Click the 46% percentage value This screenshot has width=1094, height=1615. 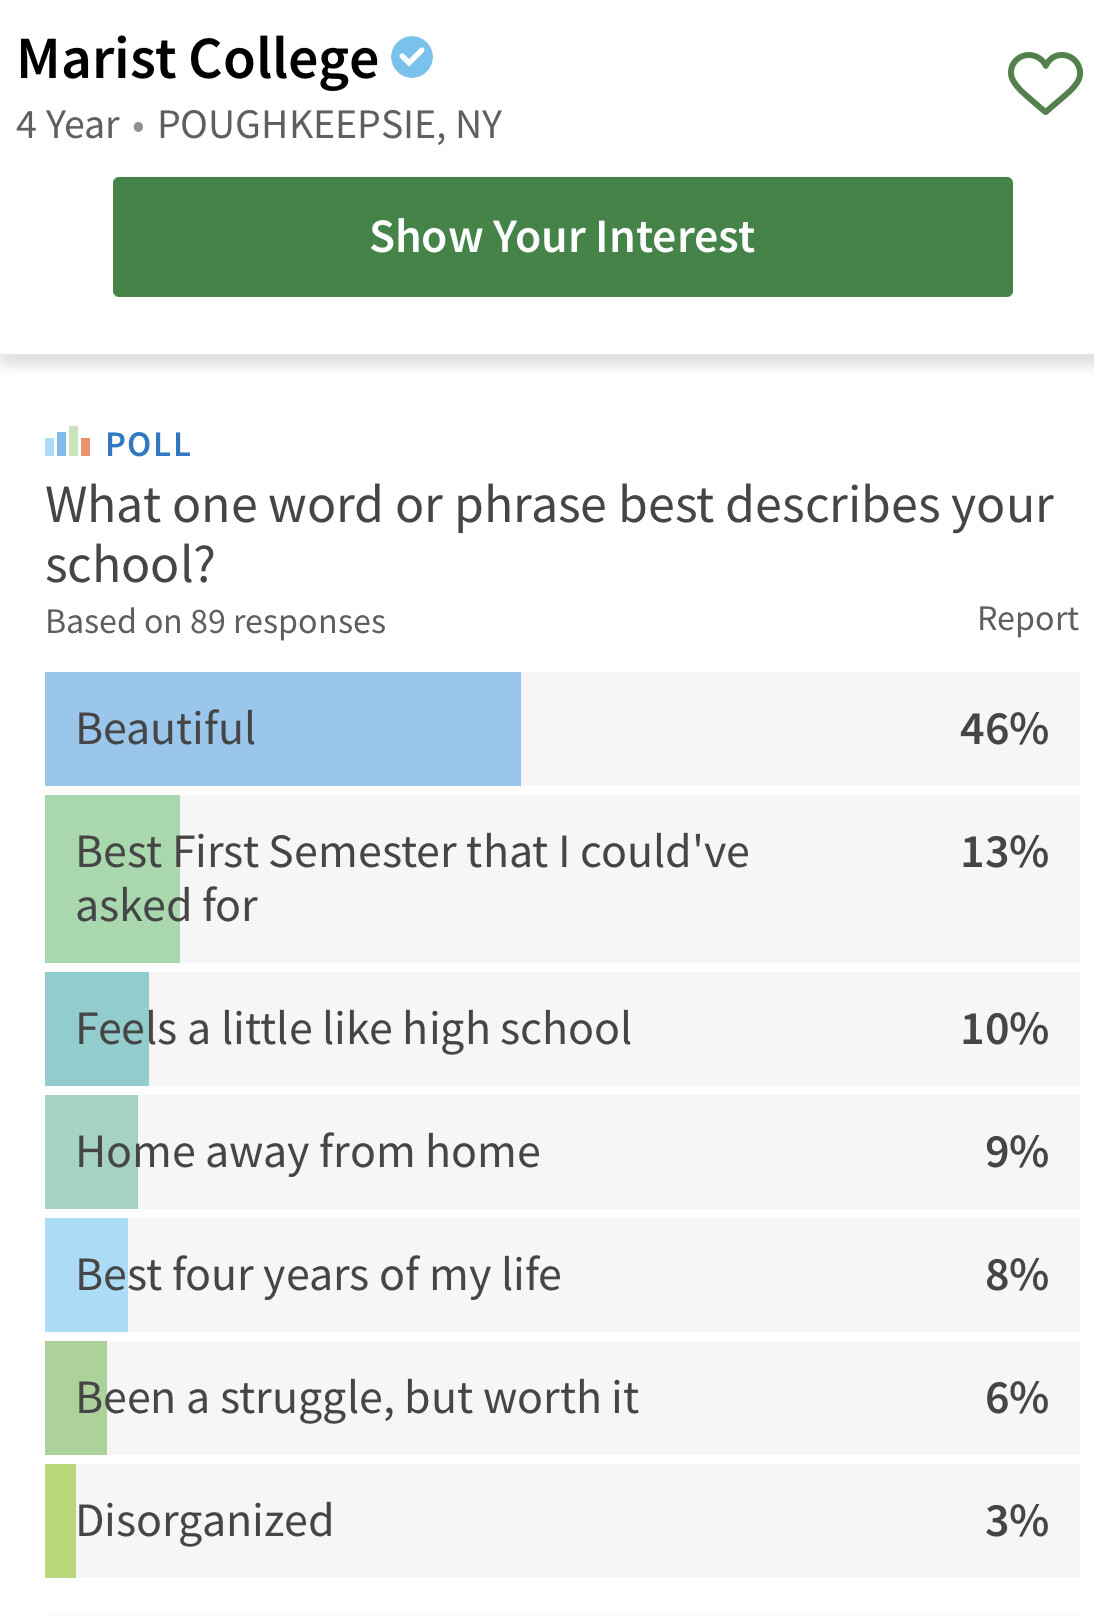1004,729
